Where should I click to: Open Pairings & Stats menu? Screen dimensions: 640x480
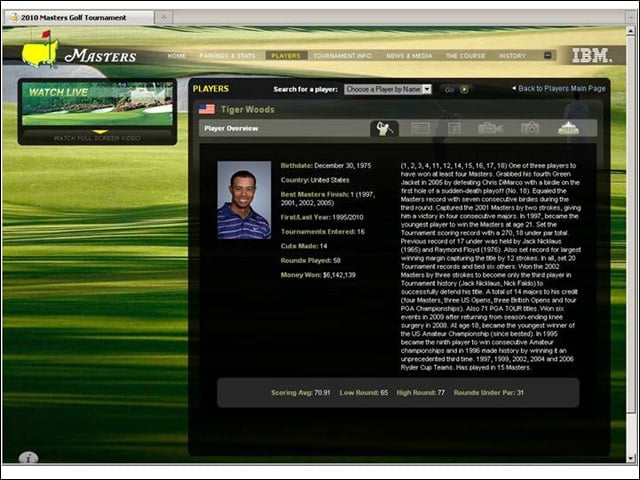tap(227, 56)
